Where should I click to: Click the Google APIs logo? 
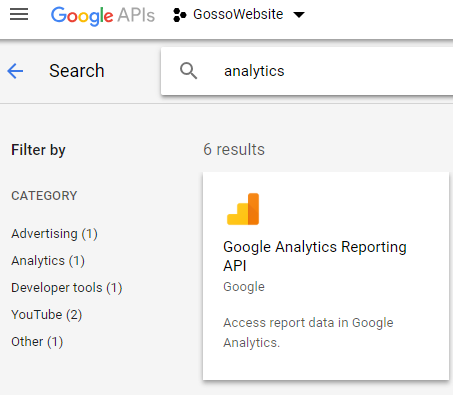[x=103, y=15]
